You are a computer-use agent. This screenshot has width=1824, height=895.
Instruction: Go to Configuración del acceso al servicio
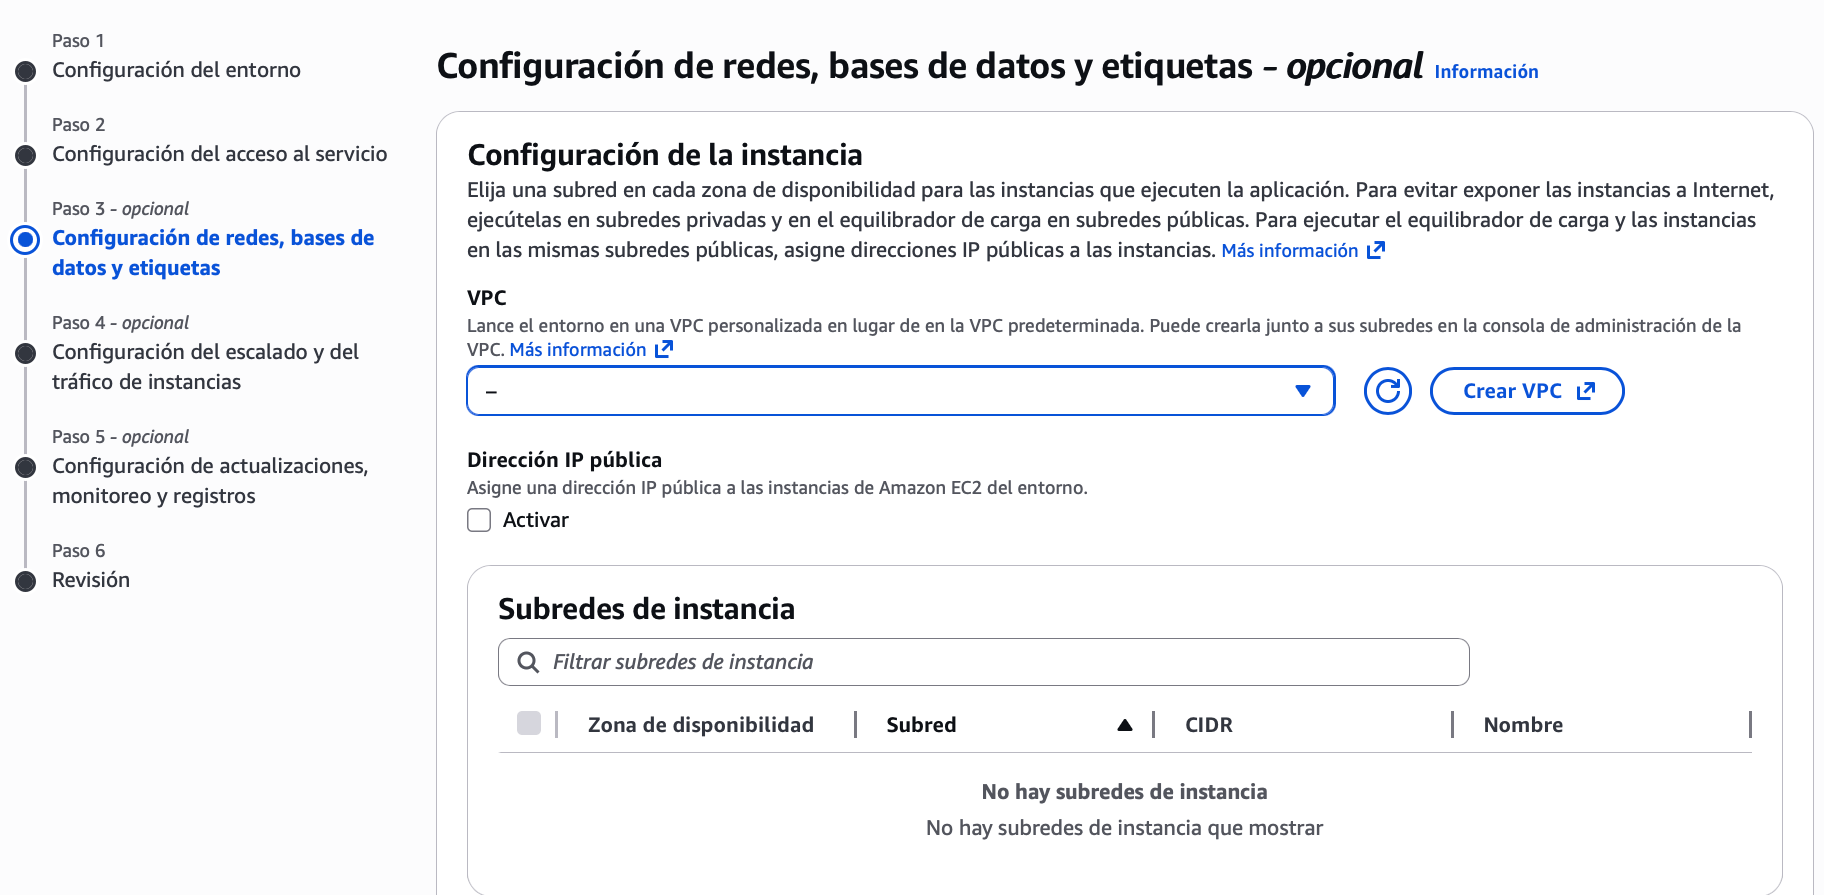tap(219, 154)
